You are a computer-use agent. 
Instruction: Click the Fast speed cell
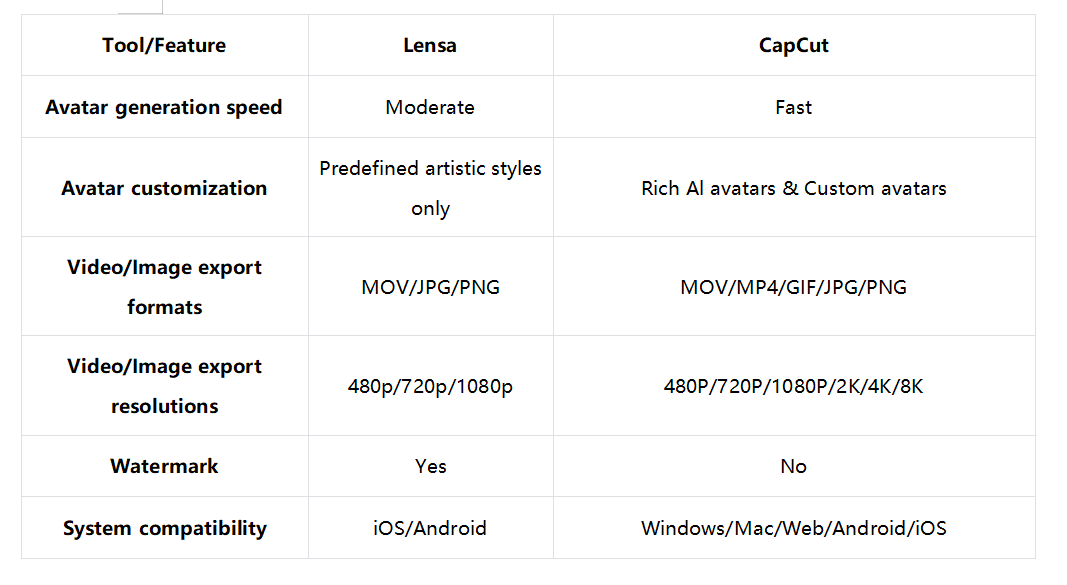pos(793,107)
